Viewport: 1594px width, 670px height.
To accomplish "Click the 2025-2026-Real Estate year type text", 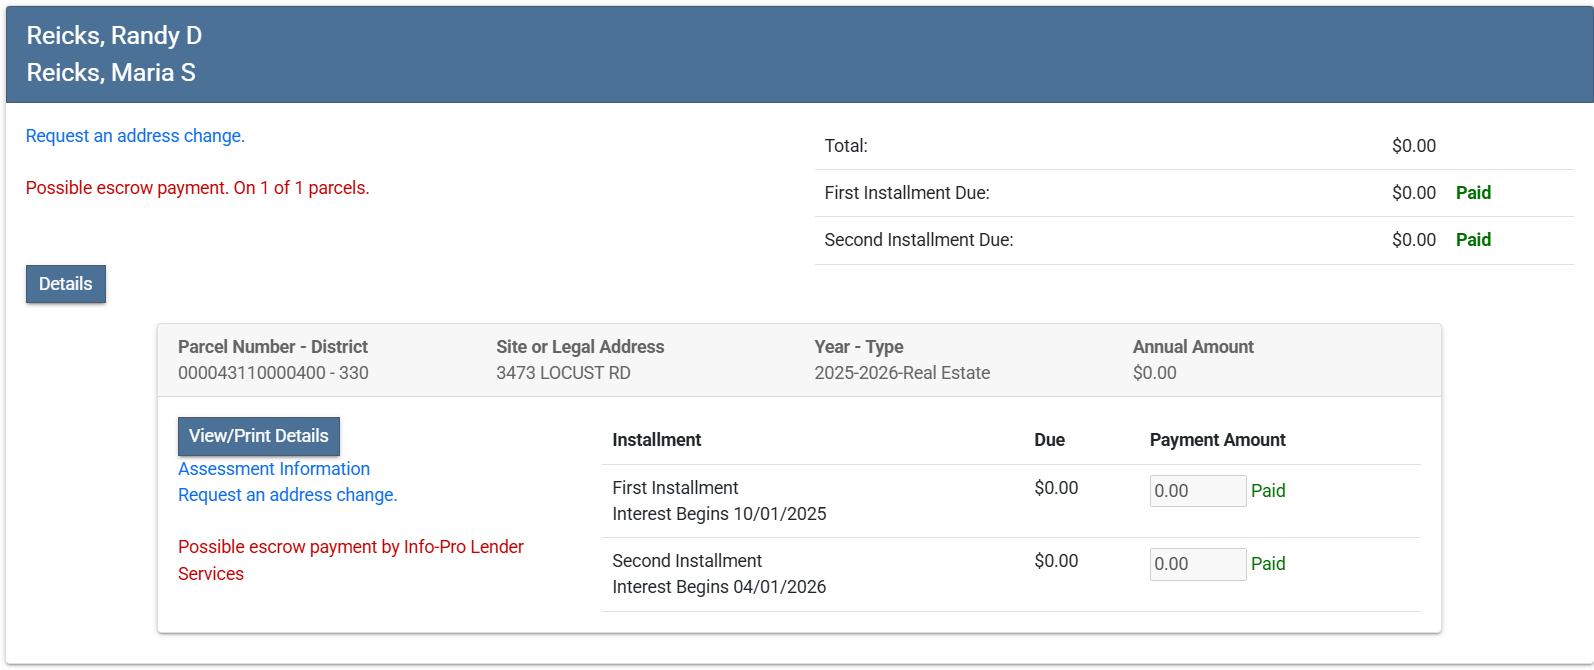I will (x=902, y=373).
